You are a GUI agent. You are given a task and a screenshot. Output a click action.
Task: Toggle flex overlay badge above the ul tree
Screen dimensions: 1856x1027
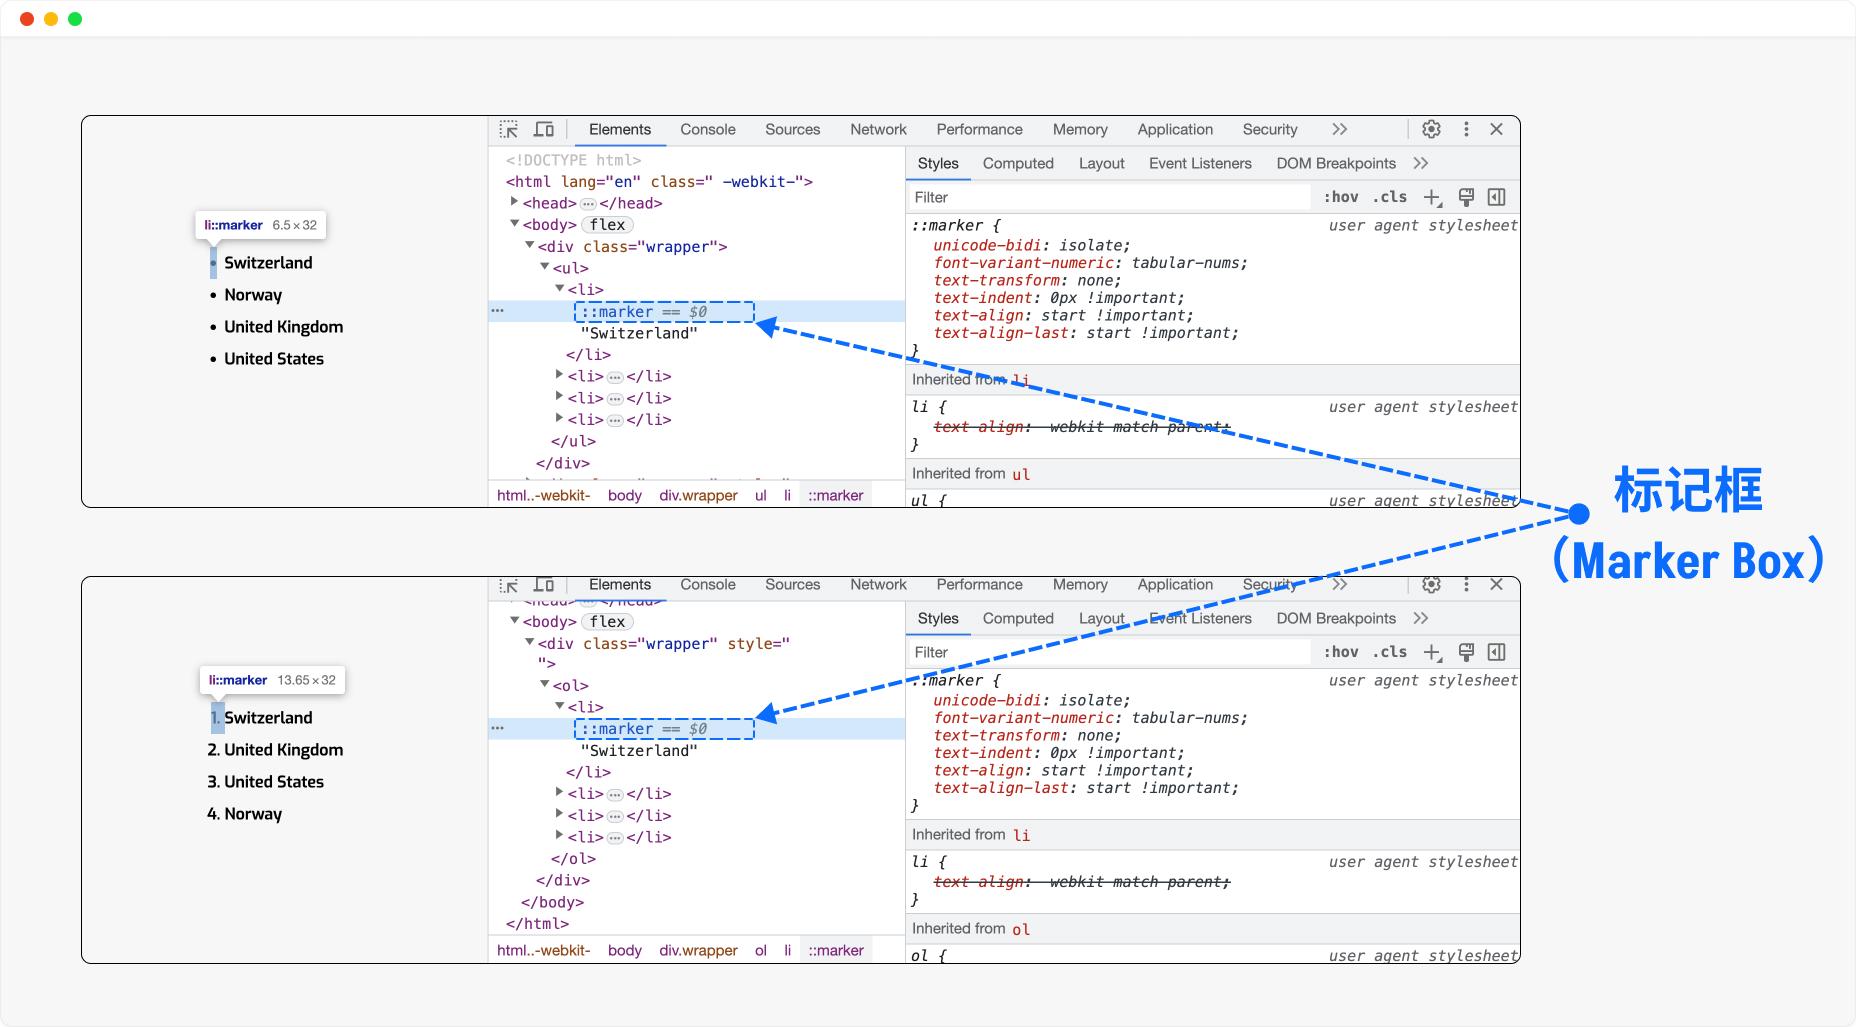pos(607,225)
